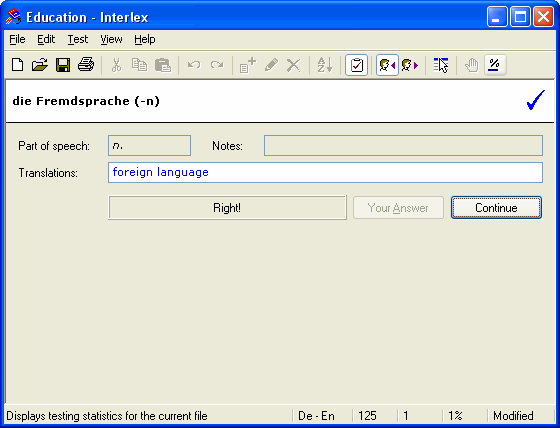Toggle the test mode clipboard checkmark icon
This screenshot has width=560, height=428.
pos(356,65)
